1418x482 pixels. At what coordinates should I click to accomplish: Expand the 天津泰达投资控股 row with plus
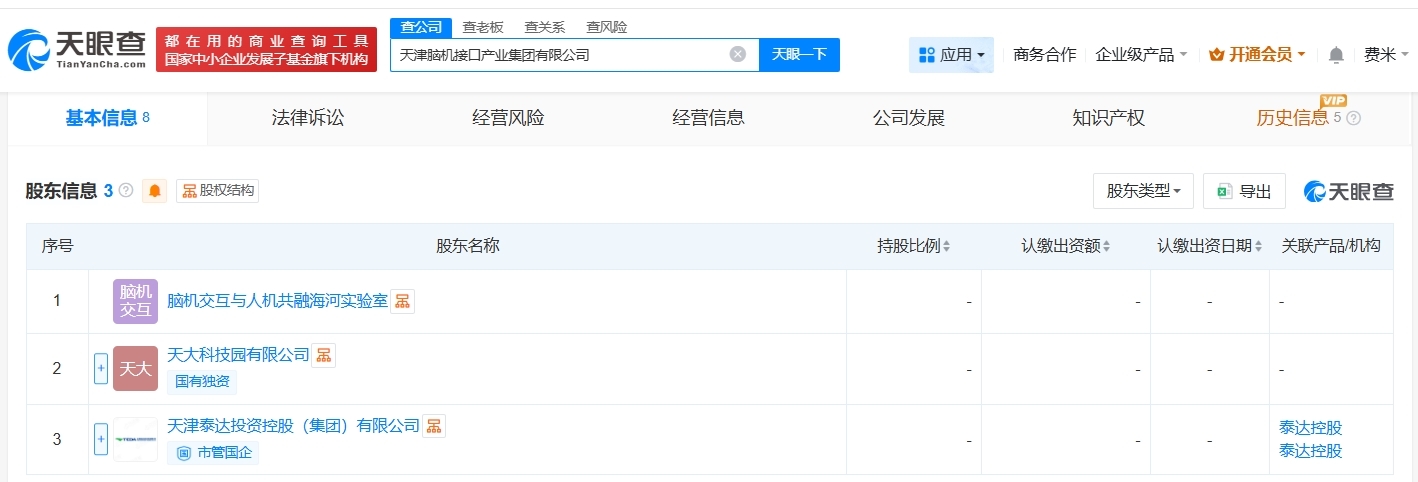tap(100, 439)
